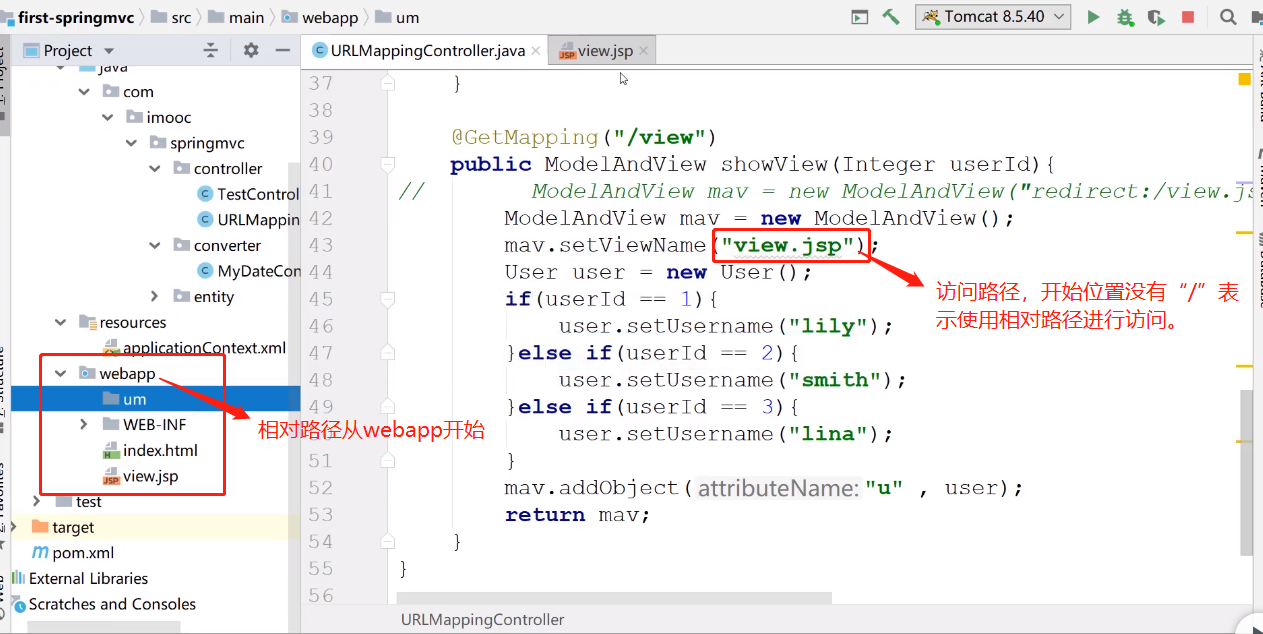Build project with the hammer icon
The width and height of the screenshot is (1263, 634).
(x=890, y=17)
